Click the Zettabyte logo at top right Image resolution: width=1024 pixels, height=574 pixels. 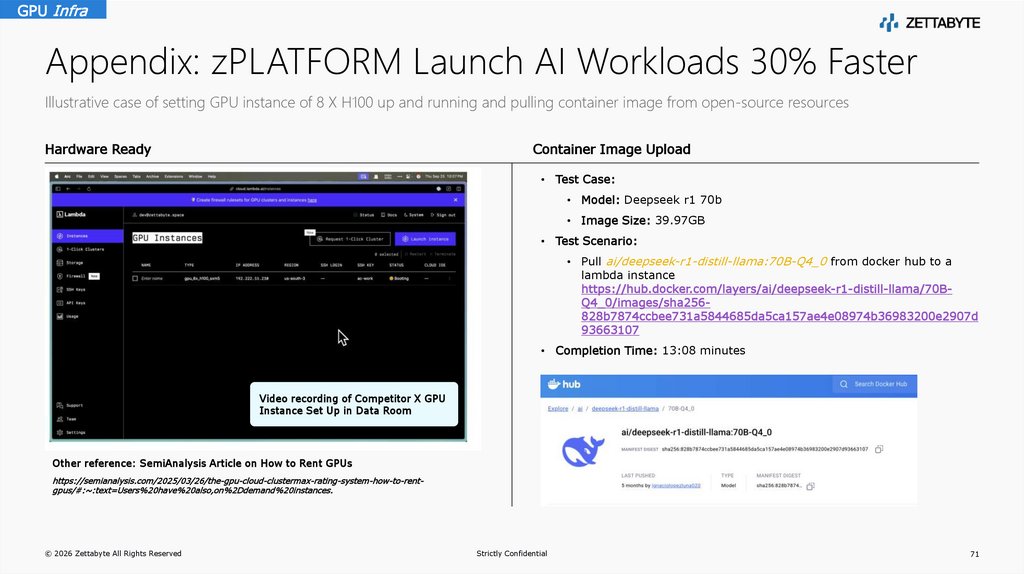929,23
